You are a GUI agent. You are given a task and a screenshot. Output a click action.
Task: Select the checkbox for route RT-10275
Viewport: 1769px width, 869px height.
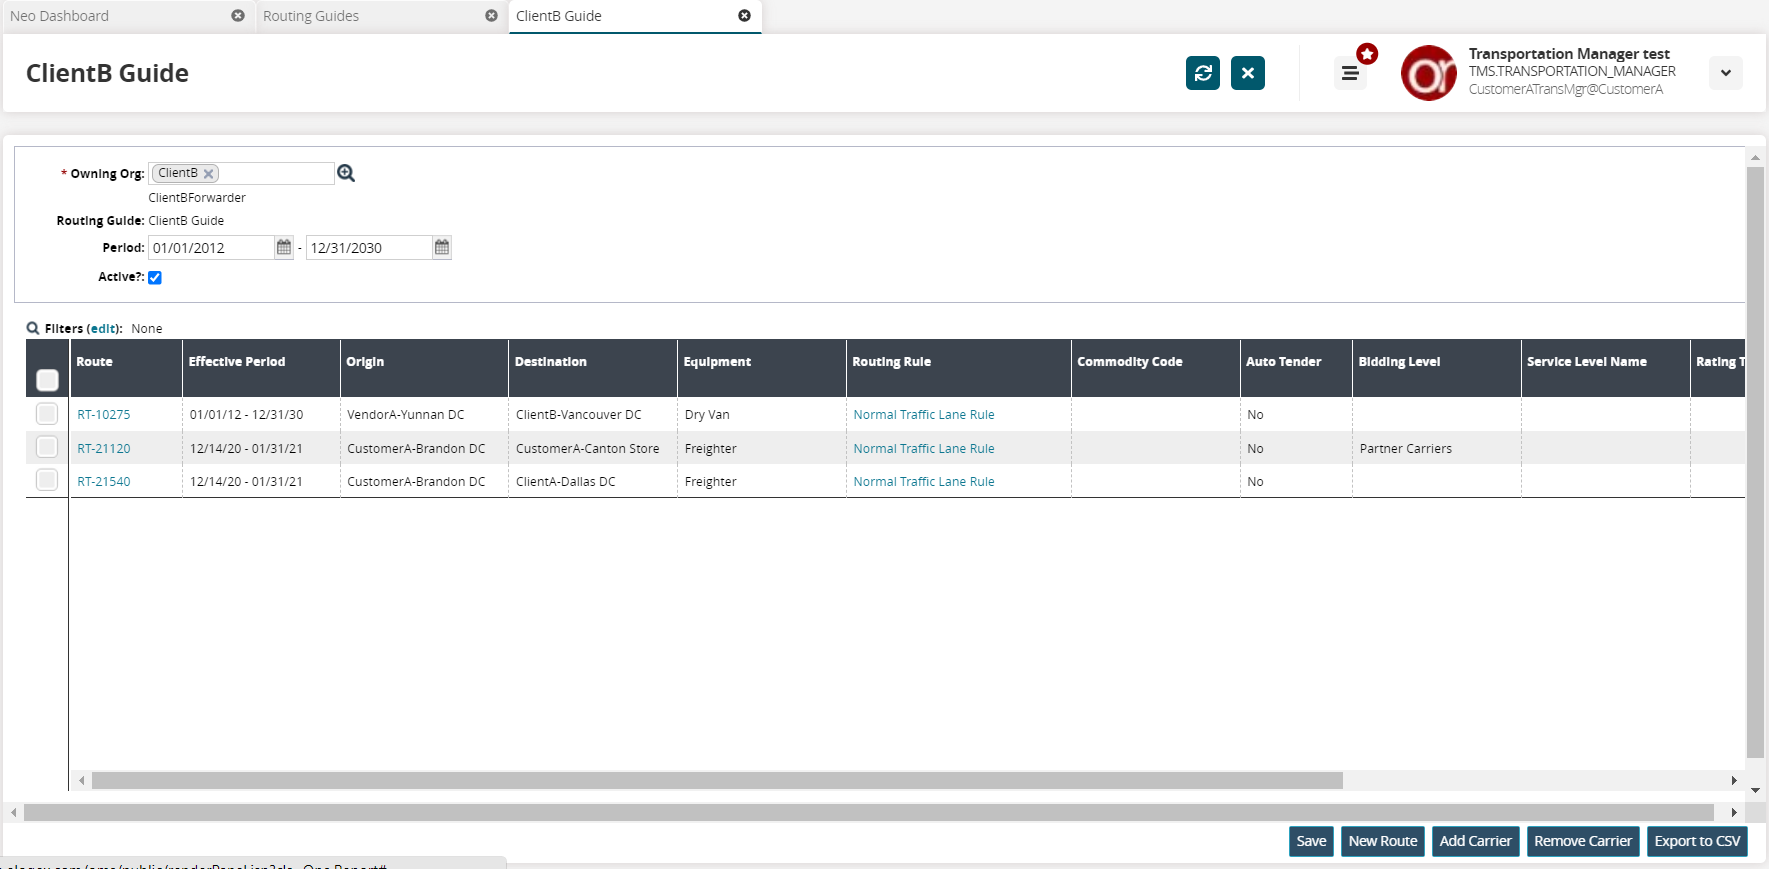(x=47, y=414)
